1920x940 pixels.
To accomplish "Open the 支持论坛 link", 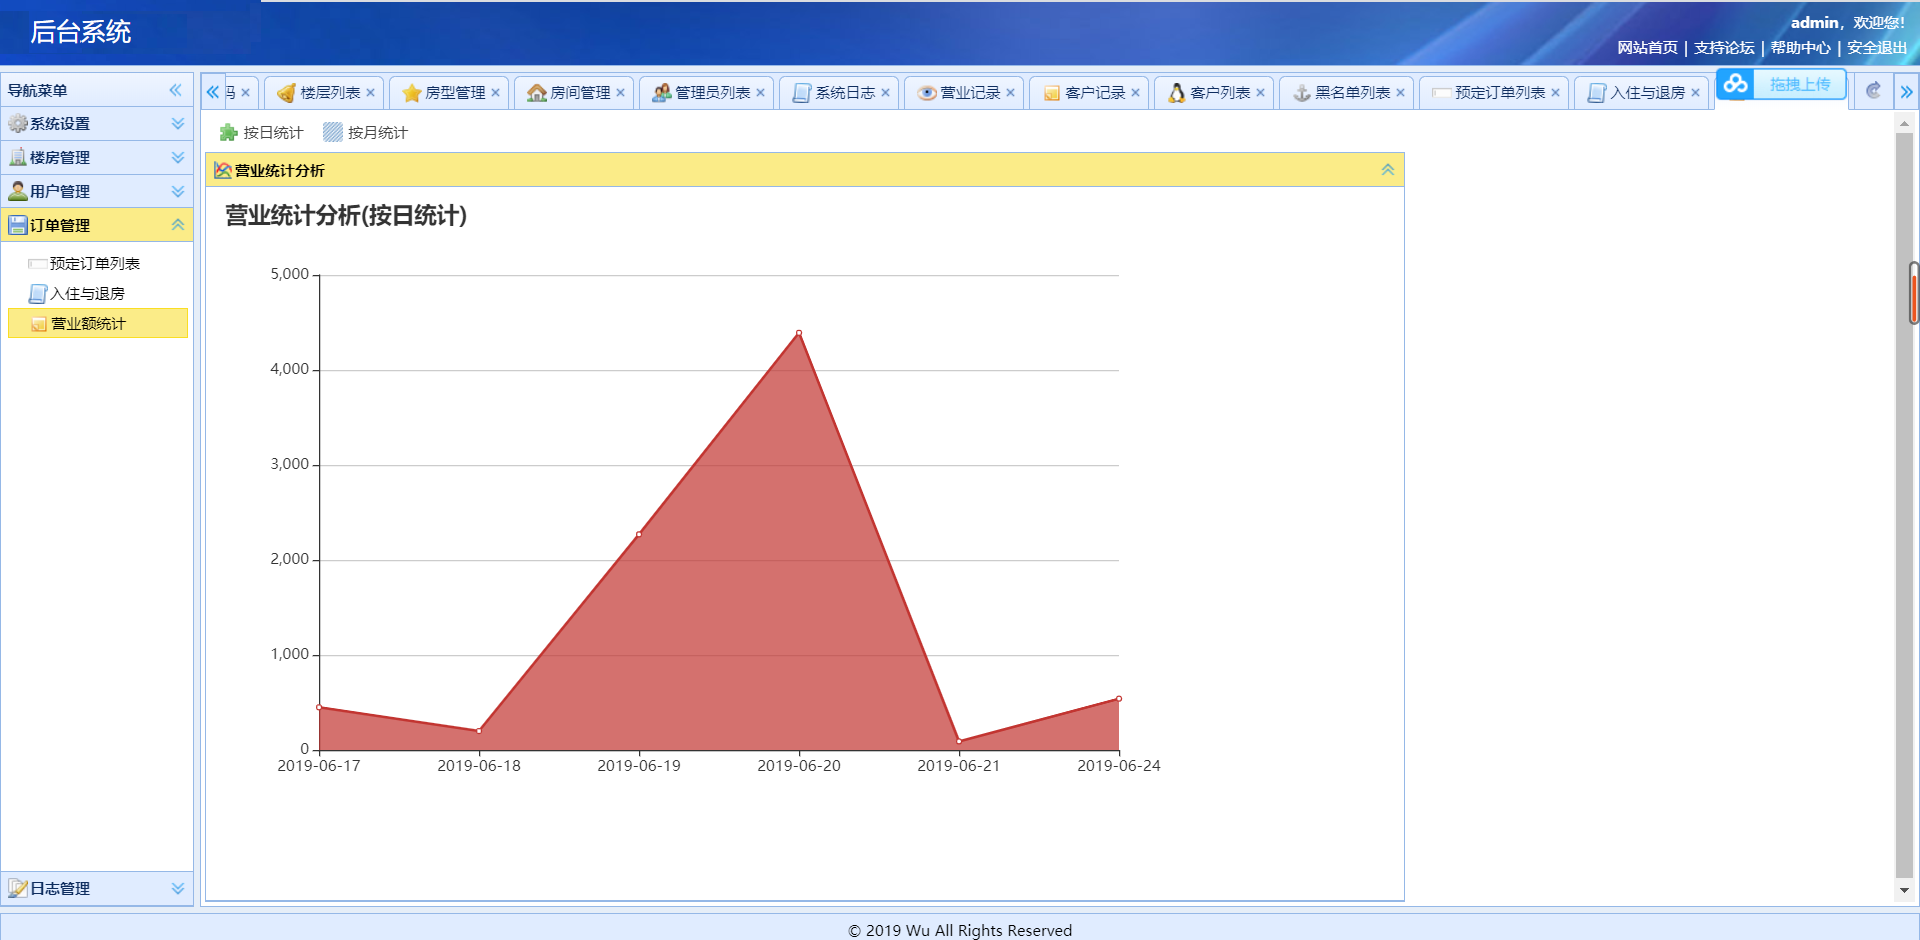I will (1724, 48).
